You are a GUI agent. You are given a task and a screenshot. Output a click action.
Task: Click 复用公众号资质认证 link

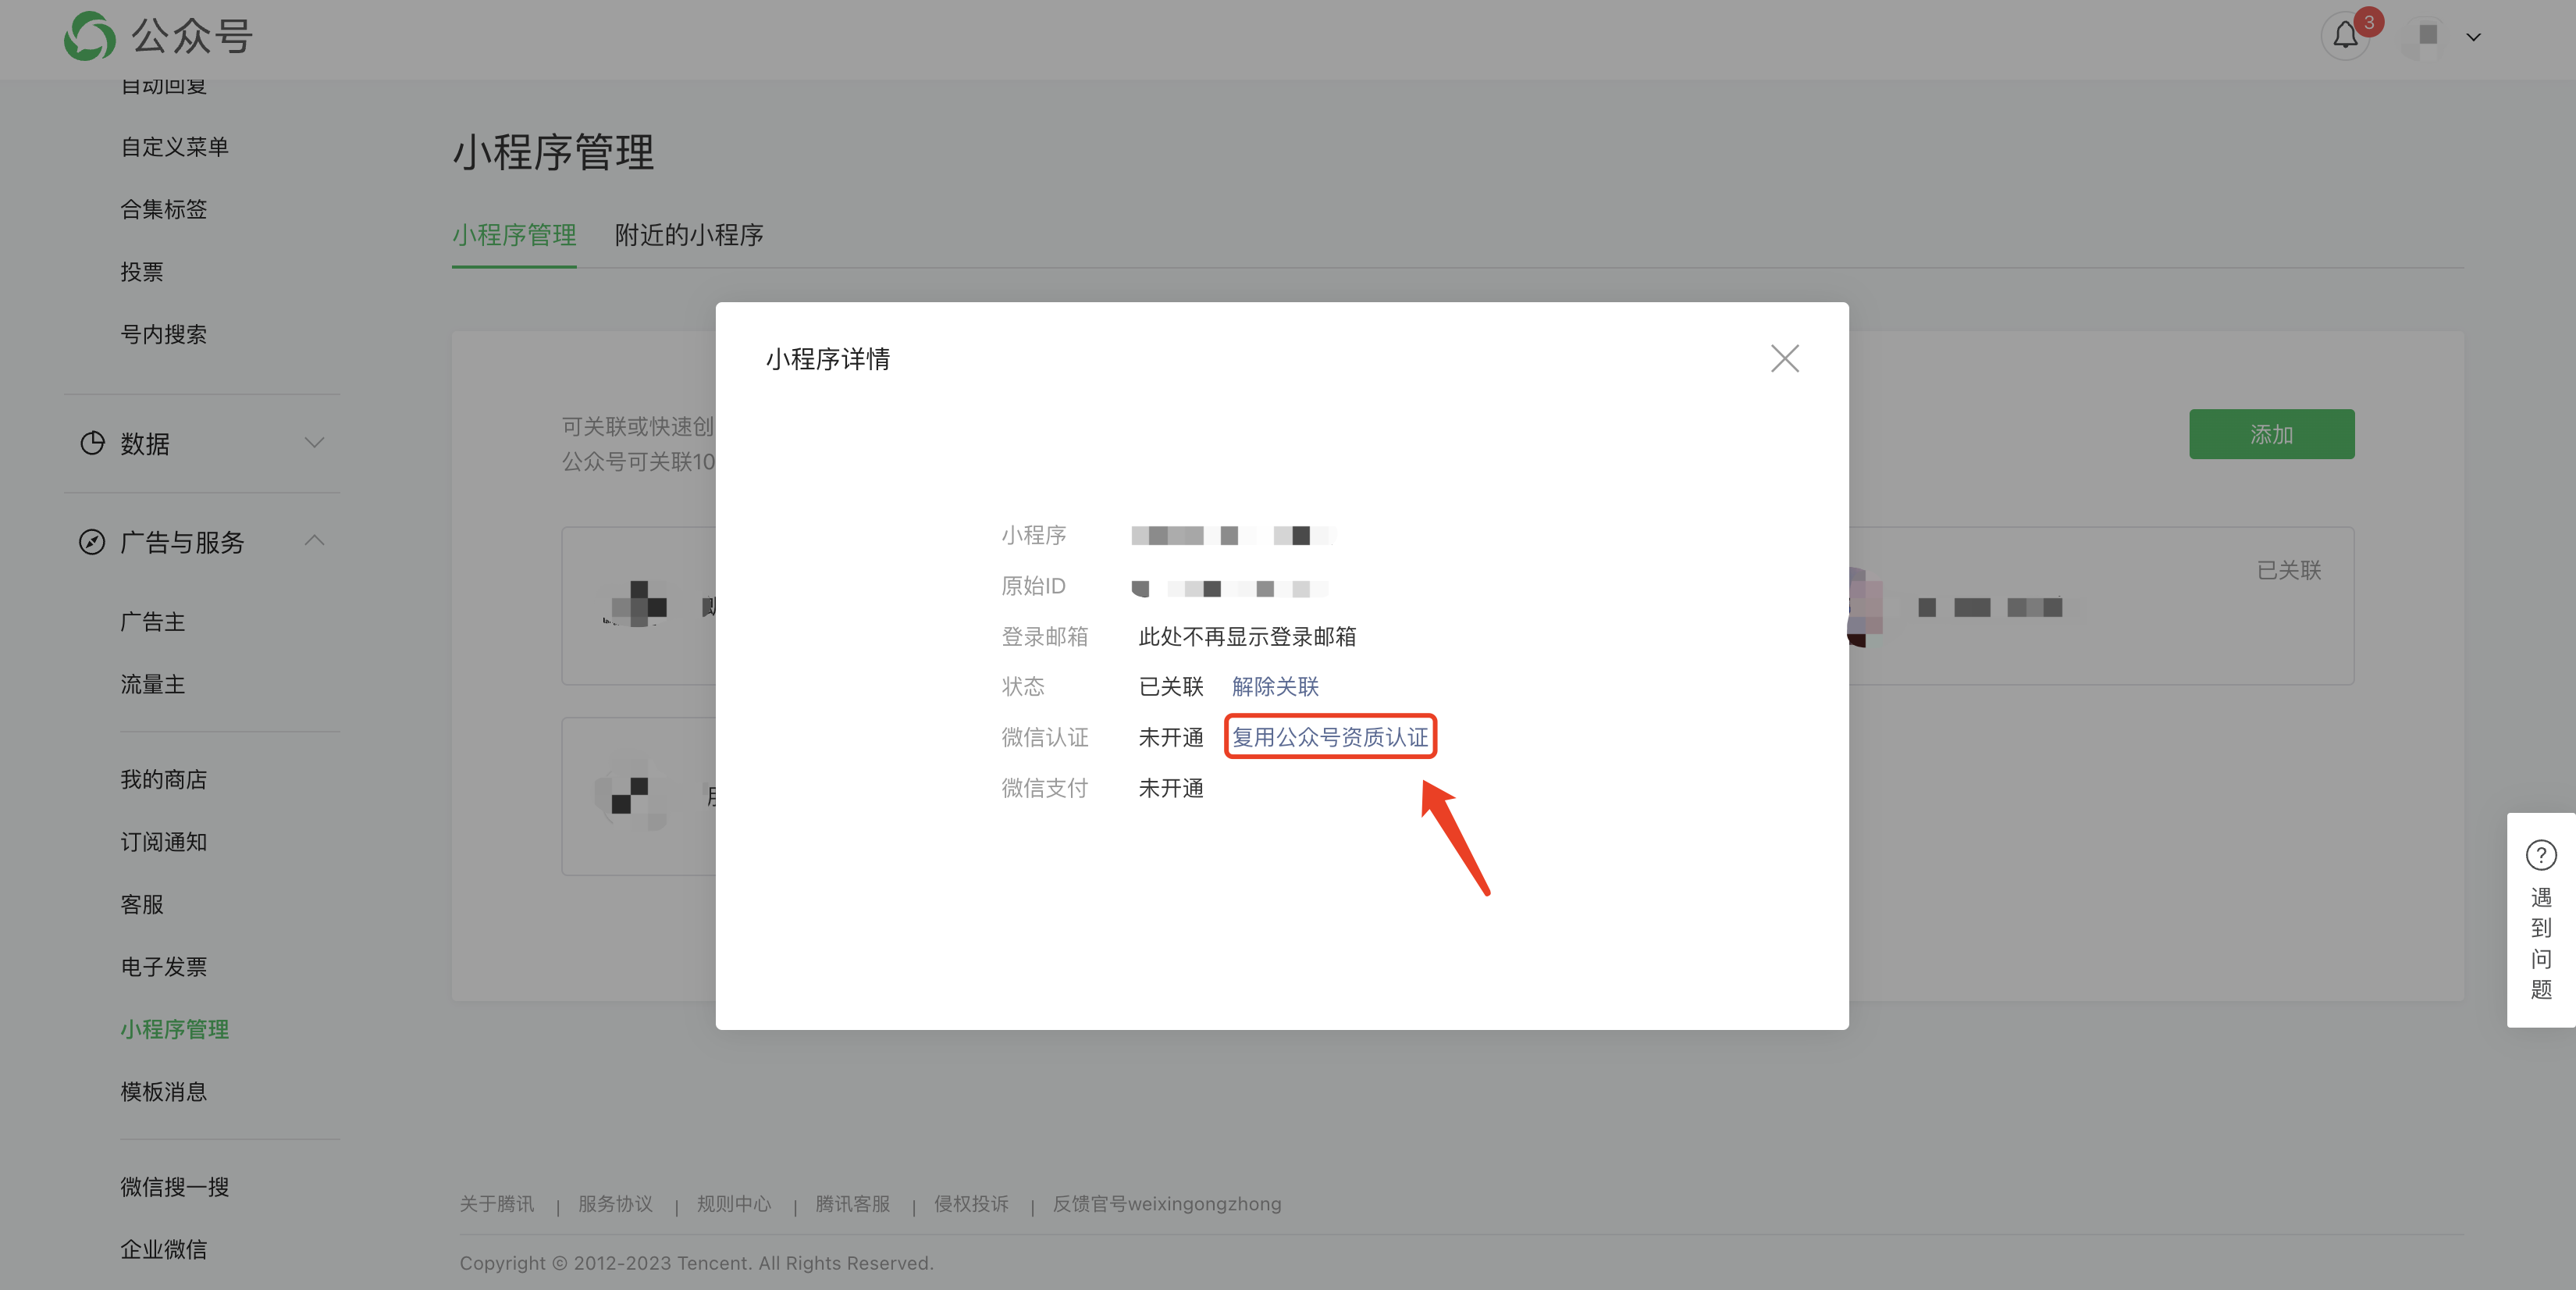[x=1329, y=737]
